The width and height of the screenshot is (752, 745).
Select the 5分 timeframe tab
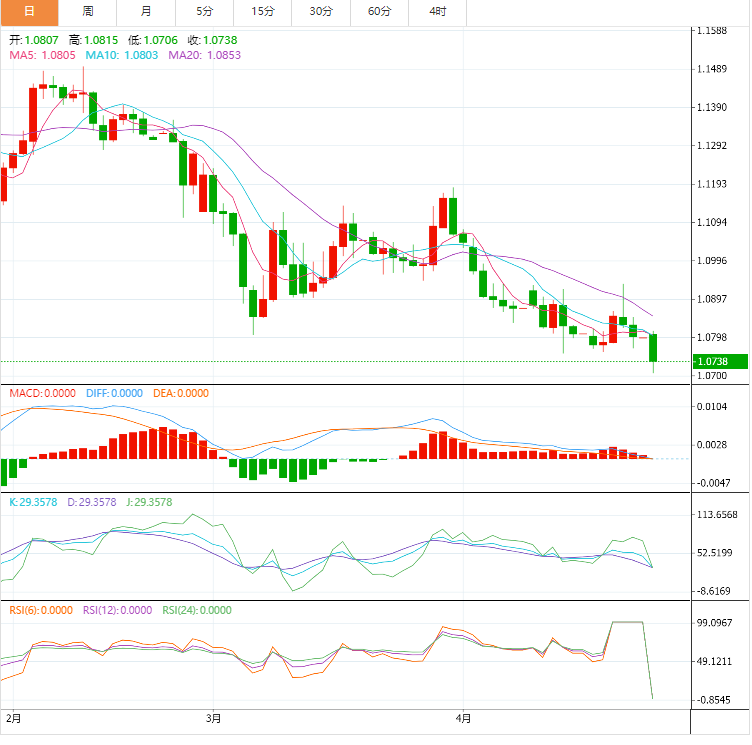(x=205, y=12)
